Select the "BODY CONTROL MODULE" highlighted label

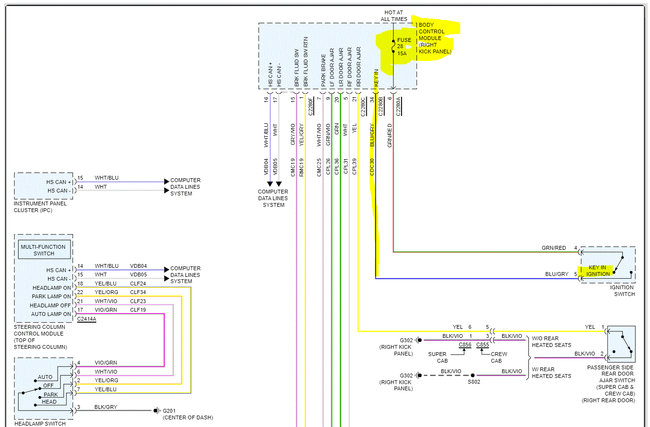tap(434, 38)
